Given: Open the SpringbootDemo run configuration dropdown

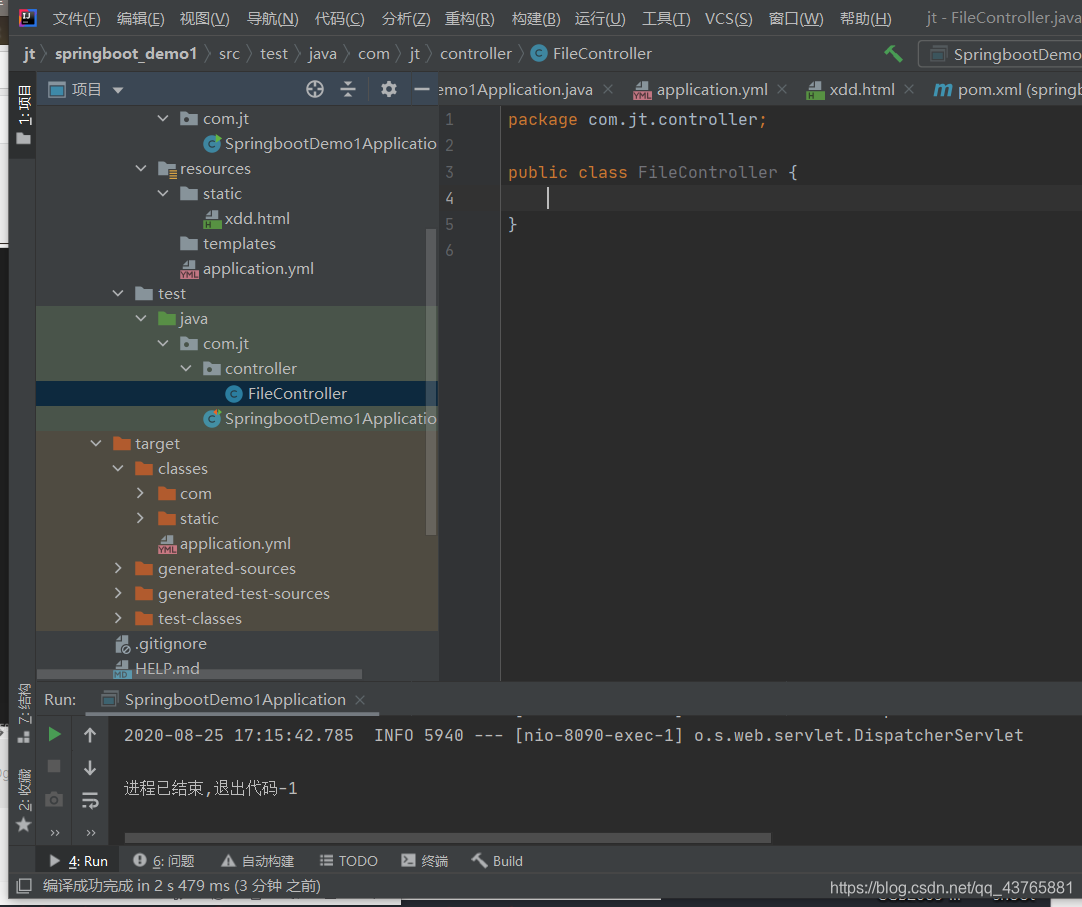Looking at the screenshot, I should 1001,54.
